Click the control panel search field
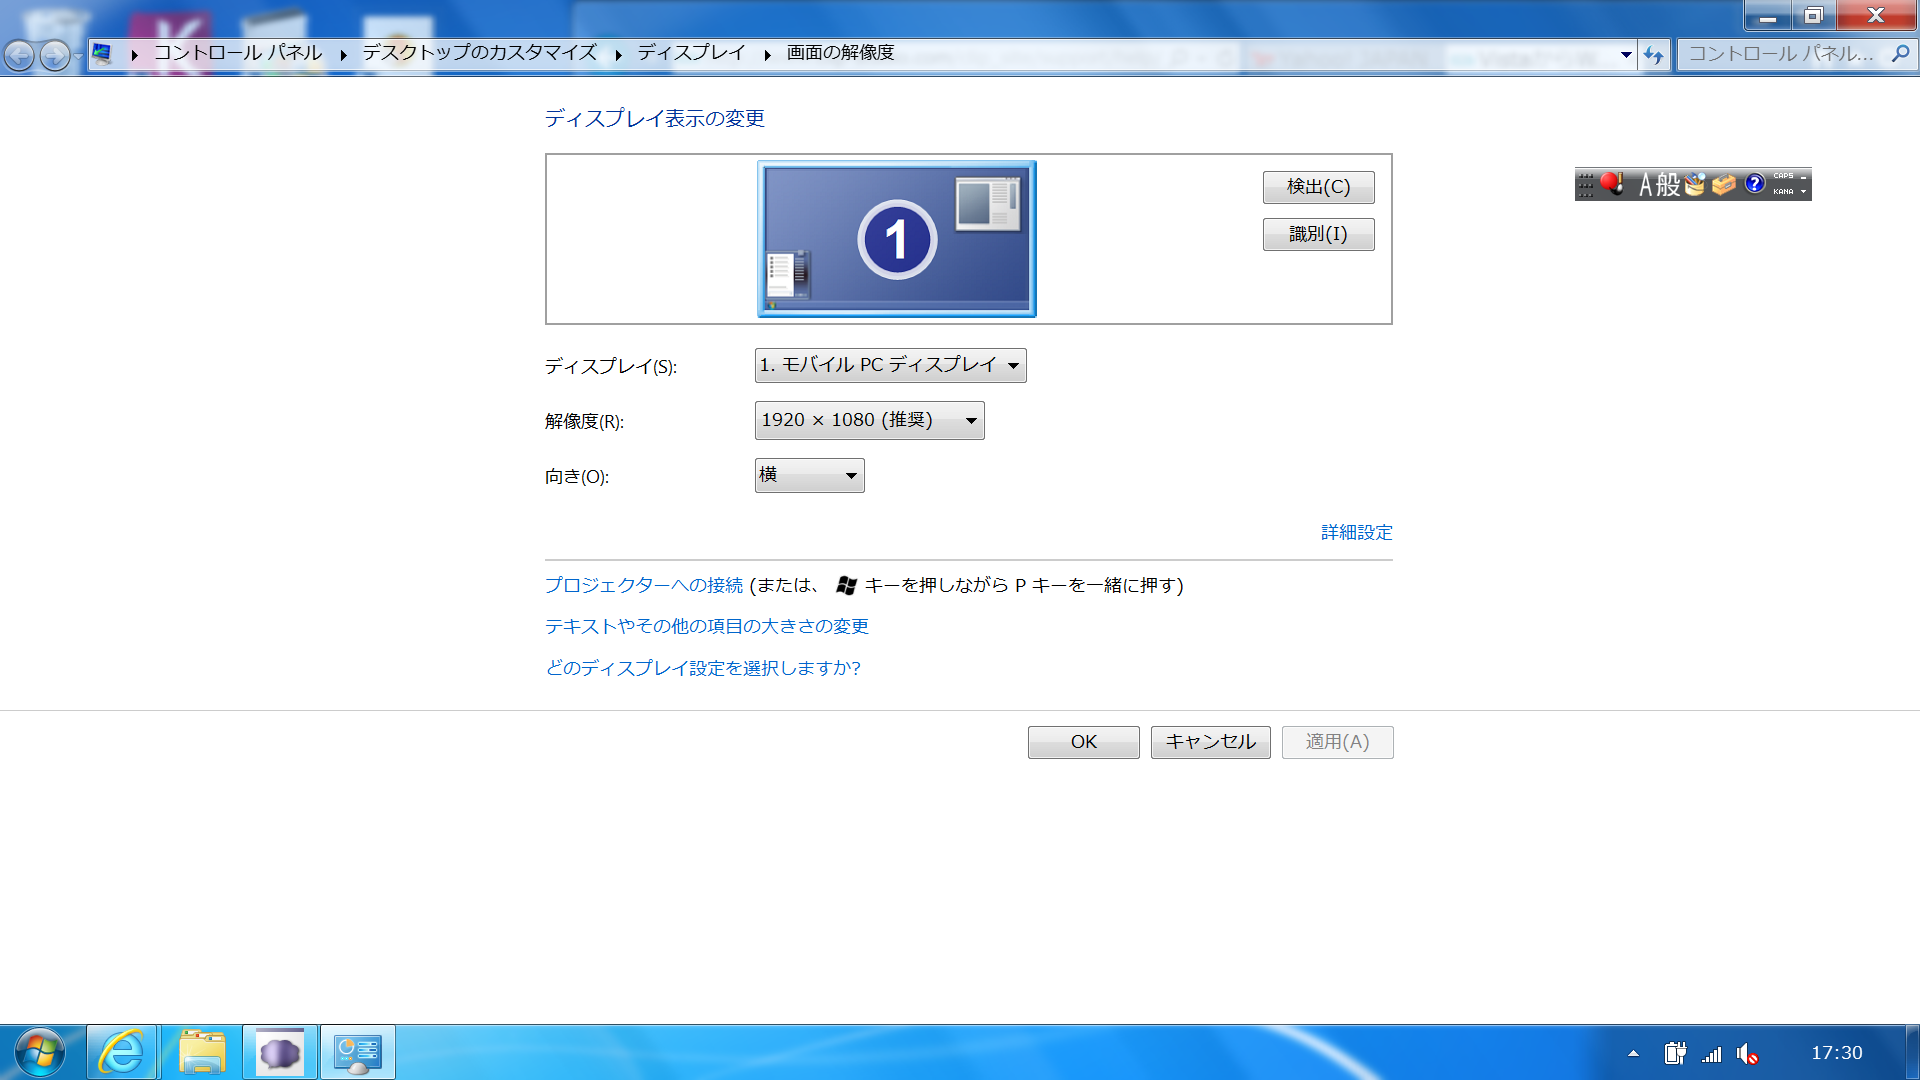This screenshot has height=1080, width=1920. tap(1782, 54)
